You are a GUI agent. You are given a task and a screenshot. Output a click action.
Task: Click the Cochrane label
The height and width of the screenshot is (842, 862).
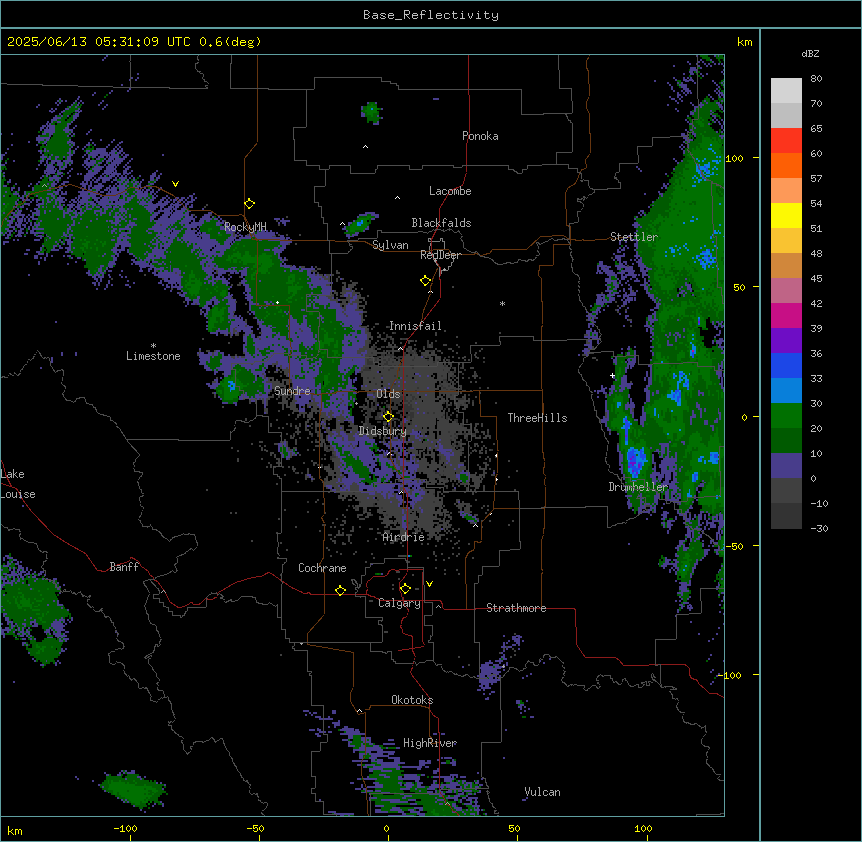click(x=322, y=568)
